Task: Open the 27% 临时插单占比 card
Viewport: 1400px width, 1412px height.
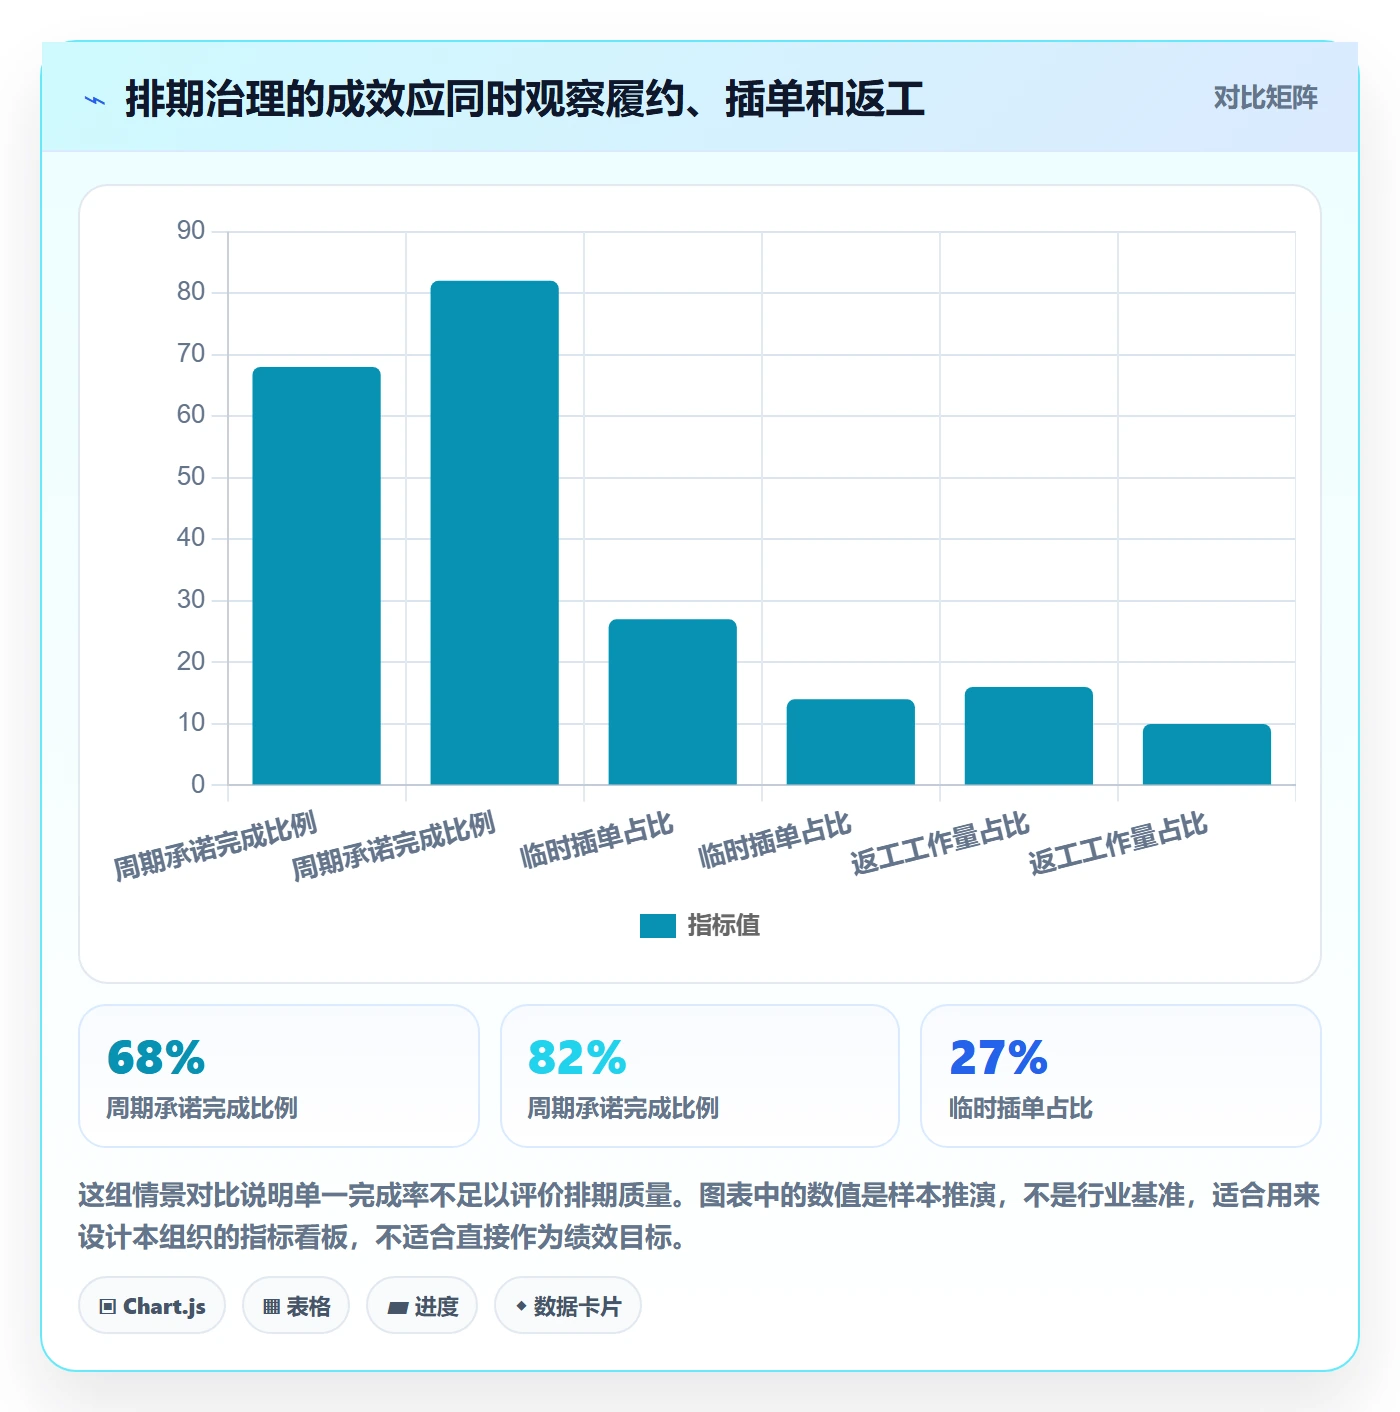Action: point(1121,1076)
